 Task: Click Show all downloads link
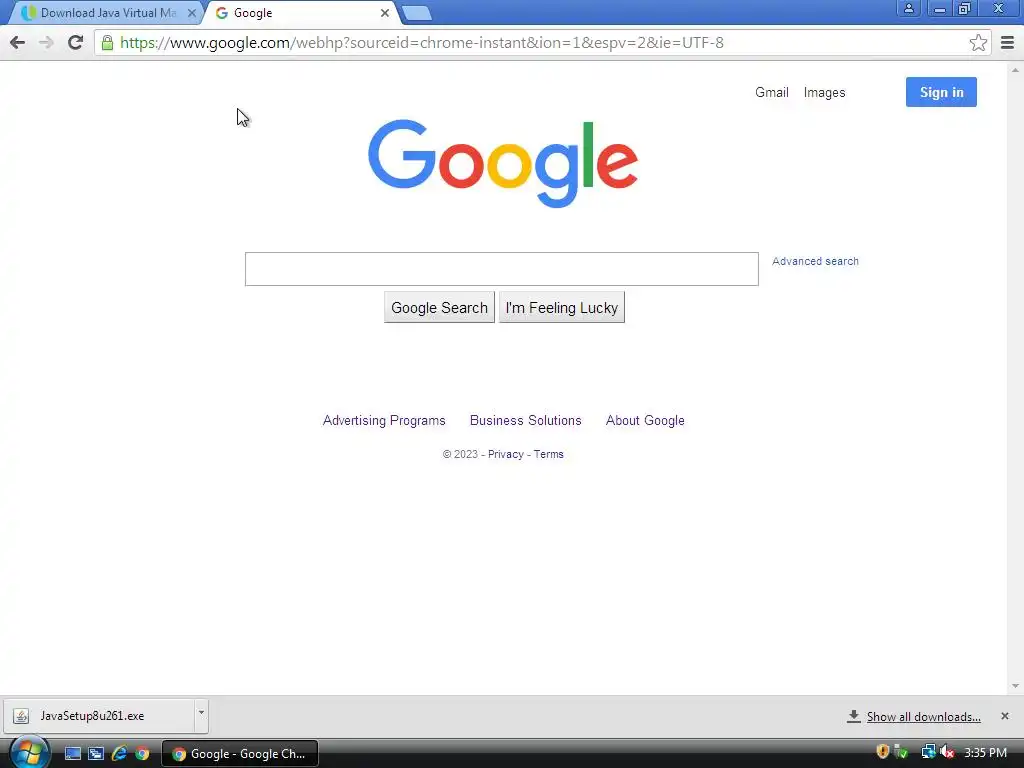coord(923,717)
